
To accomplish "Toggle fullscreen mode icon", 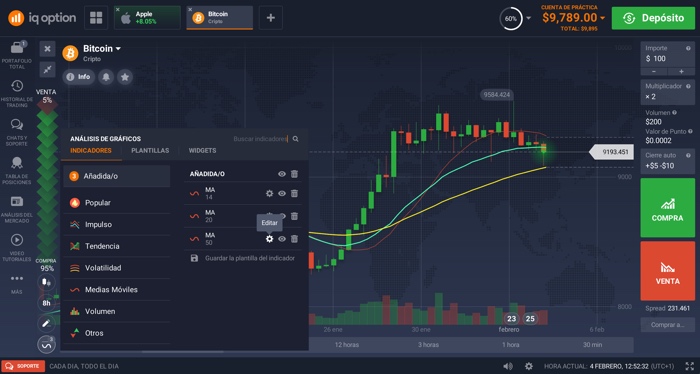I will 690,366.
